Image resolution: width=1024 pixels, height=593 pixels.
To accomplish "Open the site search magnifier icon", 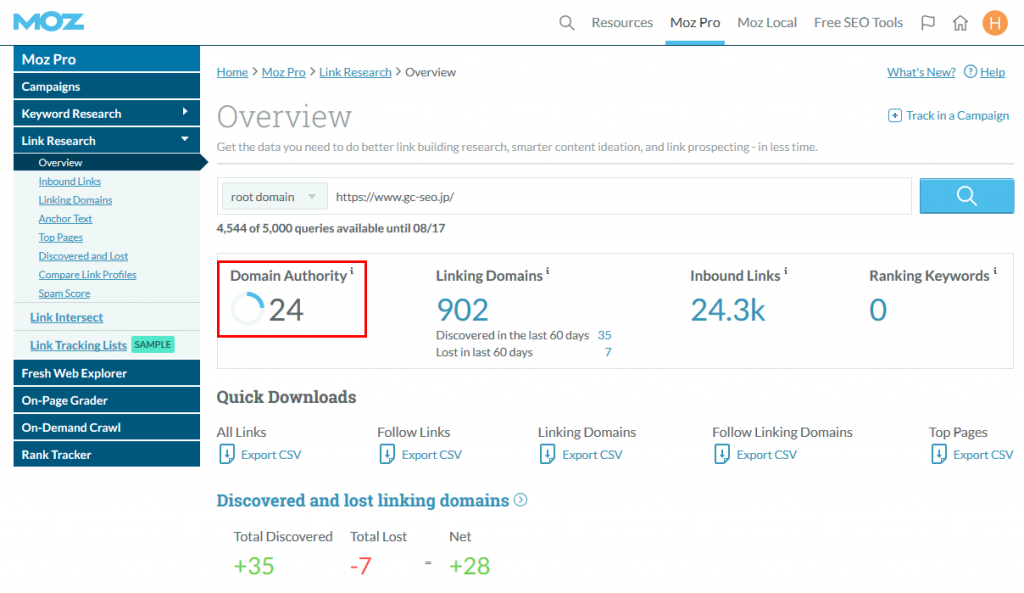I will [566, 23].
